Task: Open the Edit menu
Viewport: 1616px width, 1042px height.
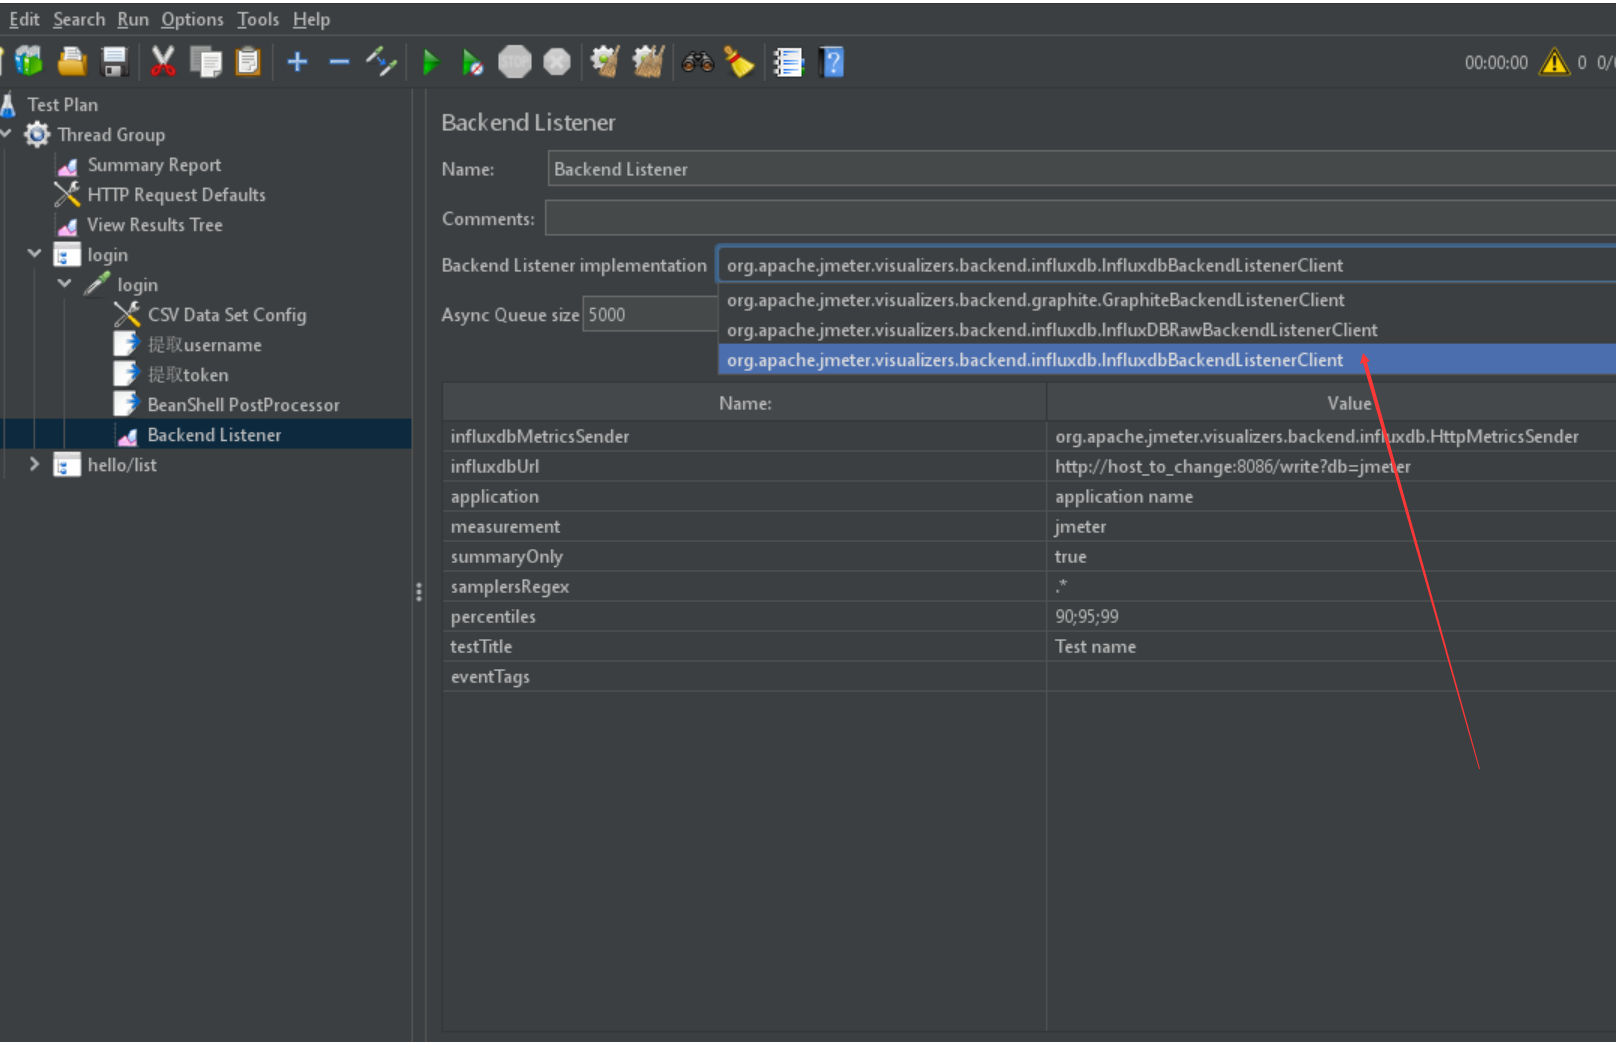Action: [x=24, y=19]
